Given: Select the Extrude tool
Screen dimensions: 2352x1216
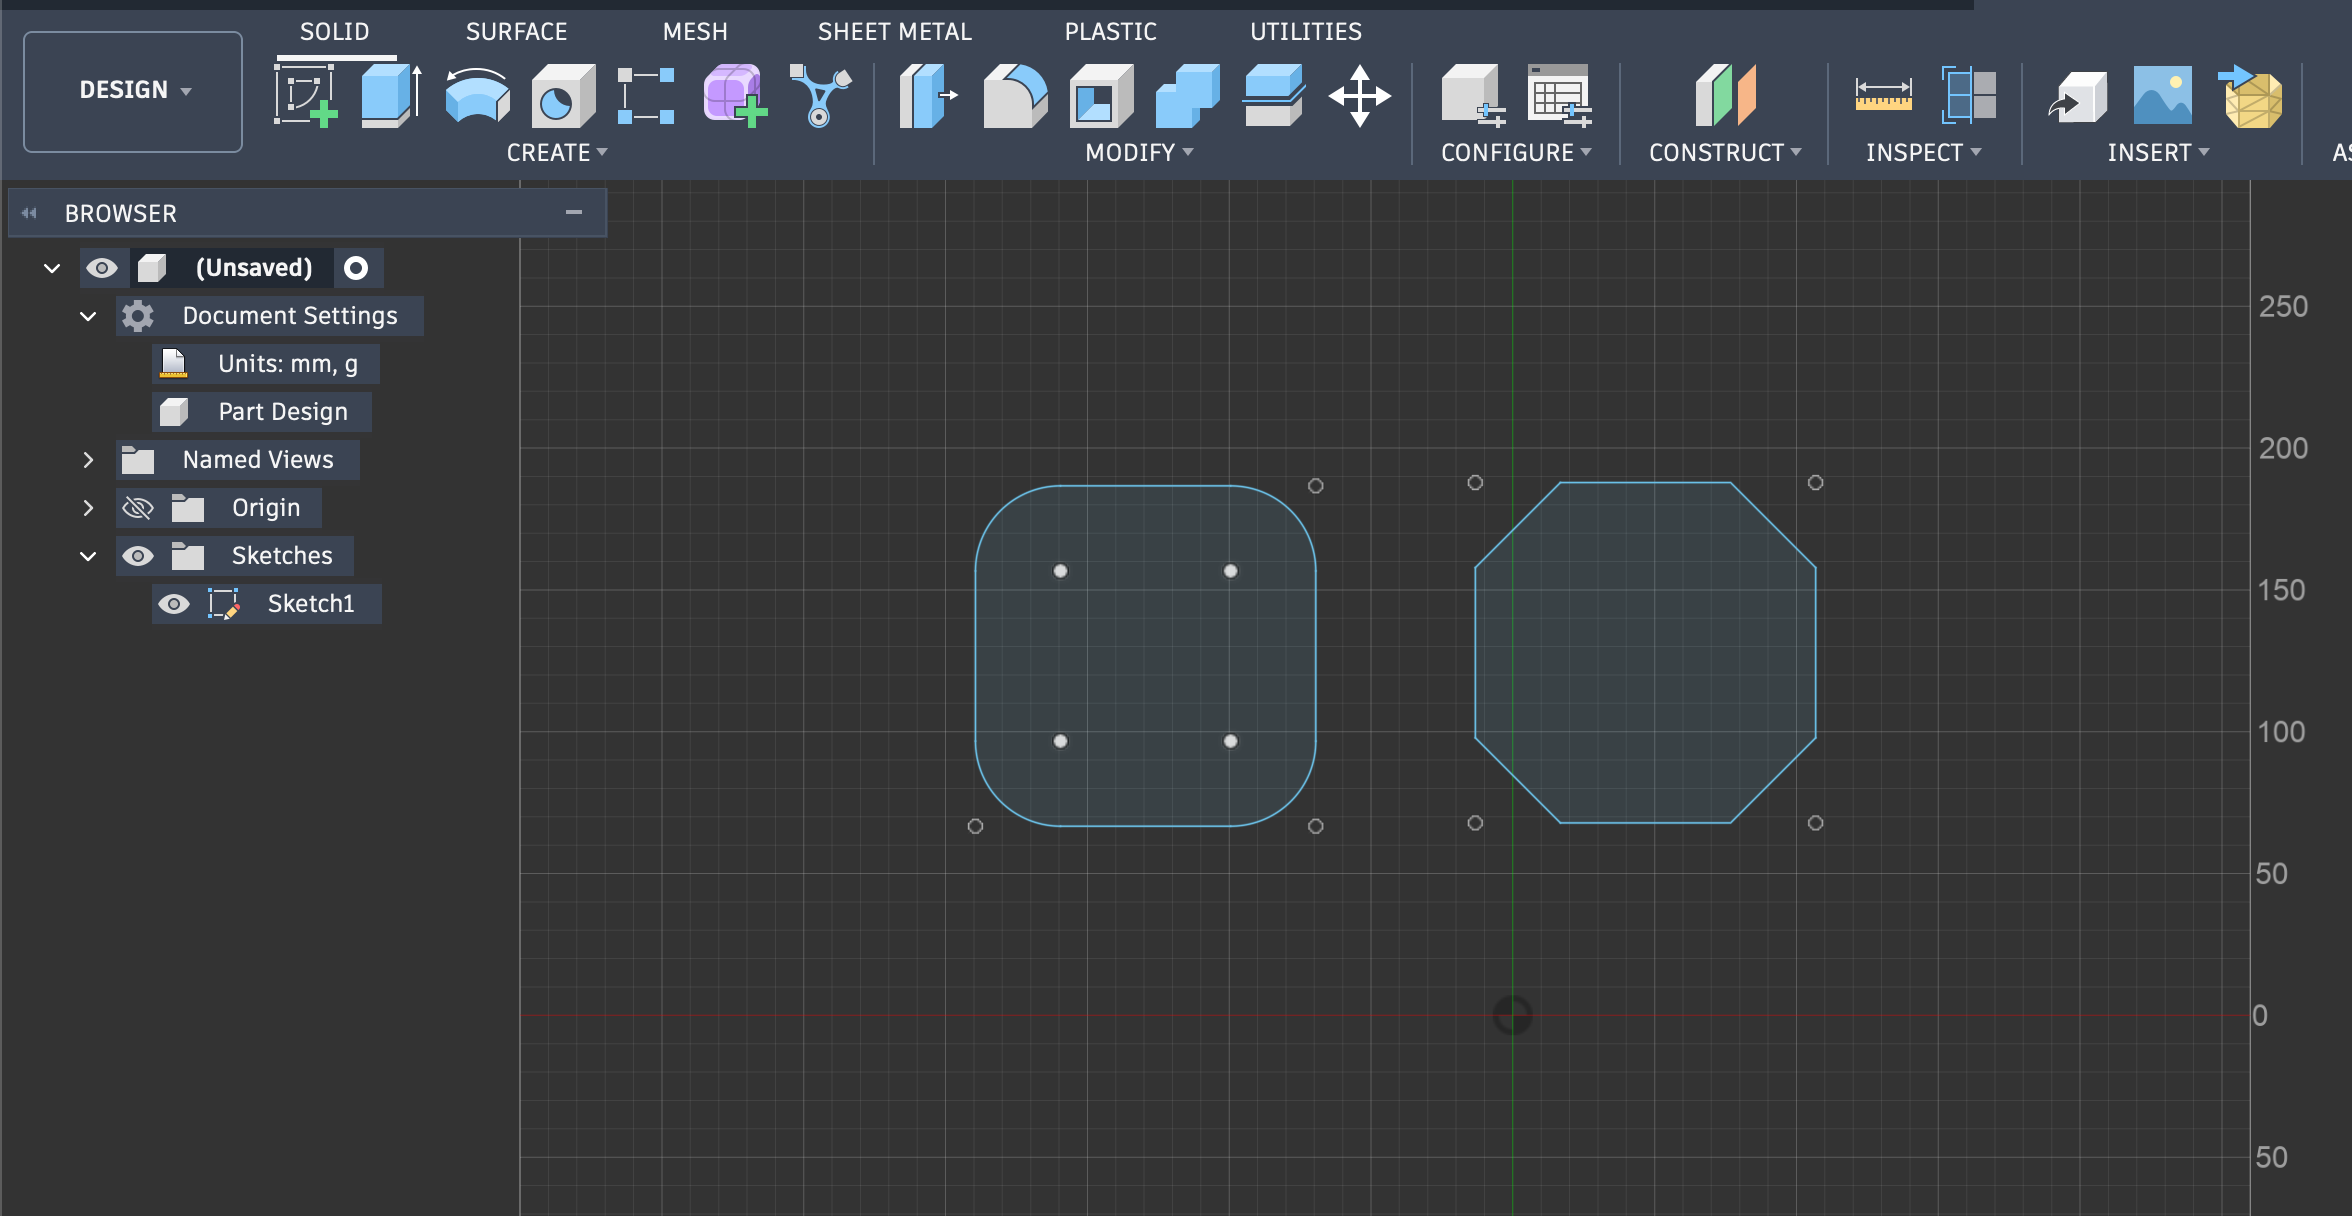Looking at the screenshot, I should pyautogui.click(x=390, y=96).
